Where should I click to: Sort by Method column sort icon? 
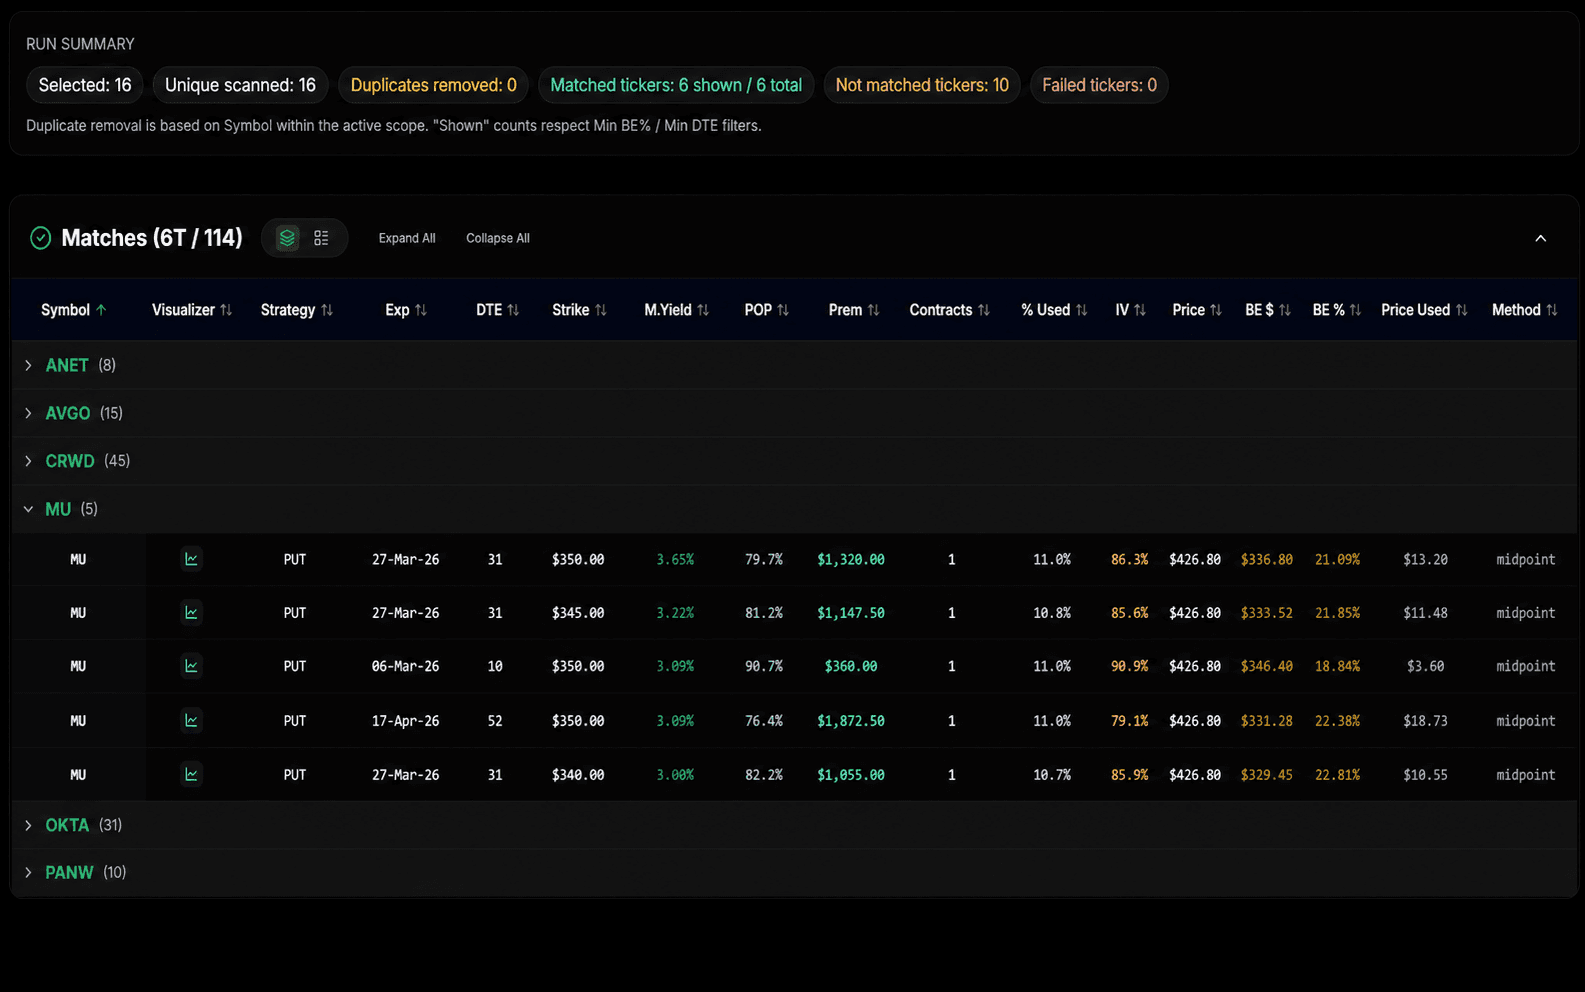pyautogui.click(x=1551, y=310)
